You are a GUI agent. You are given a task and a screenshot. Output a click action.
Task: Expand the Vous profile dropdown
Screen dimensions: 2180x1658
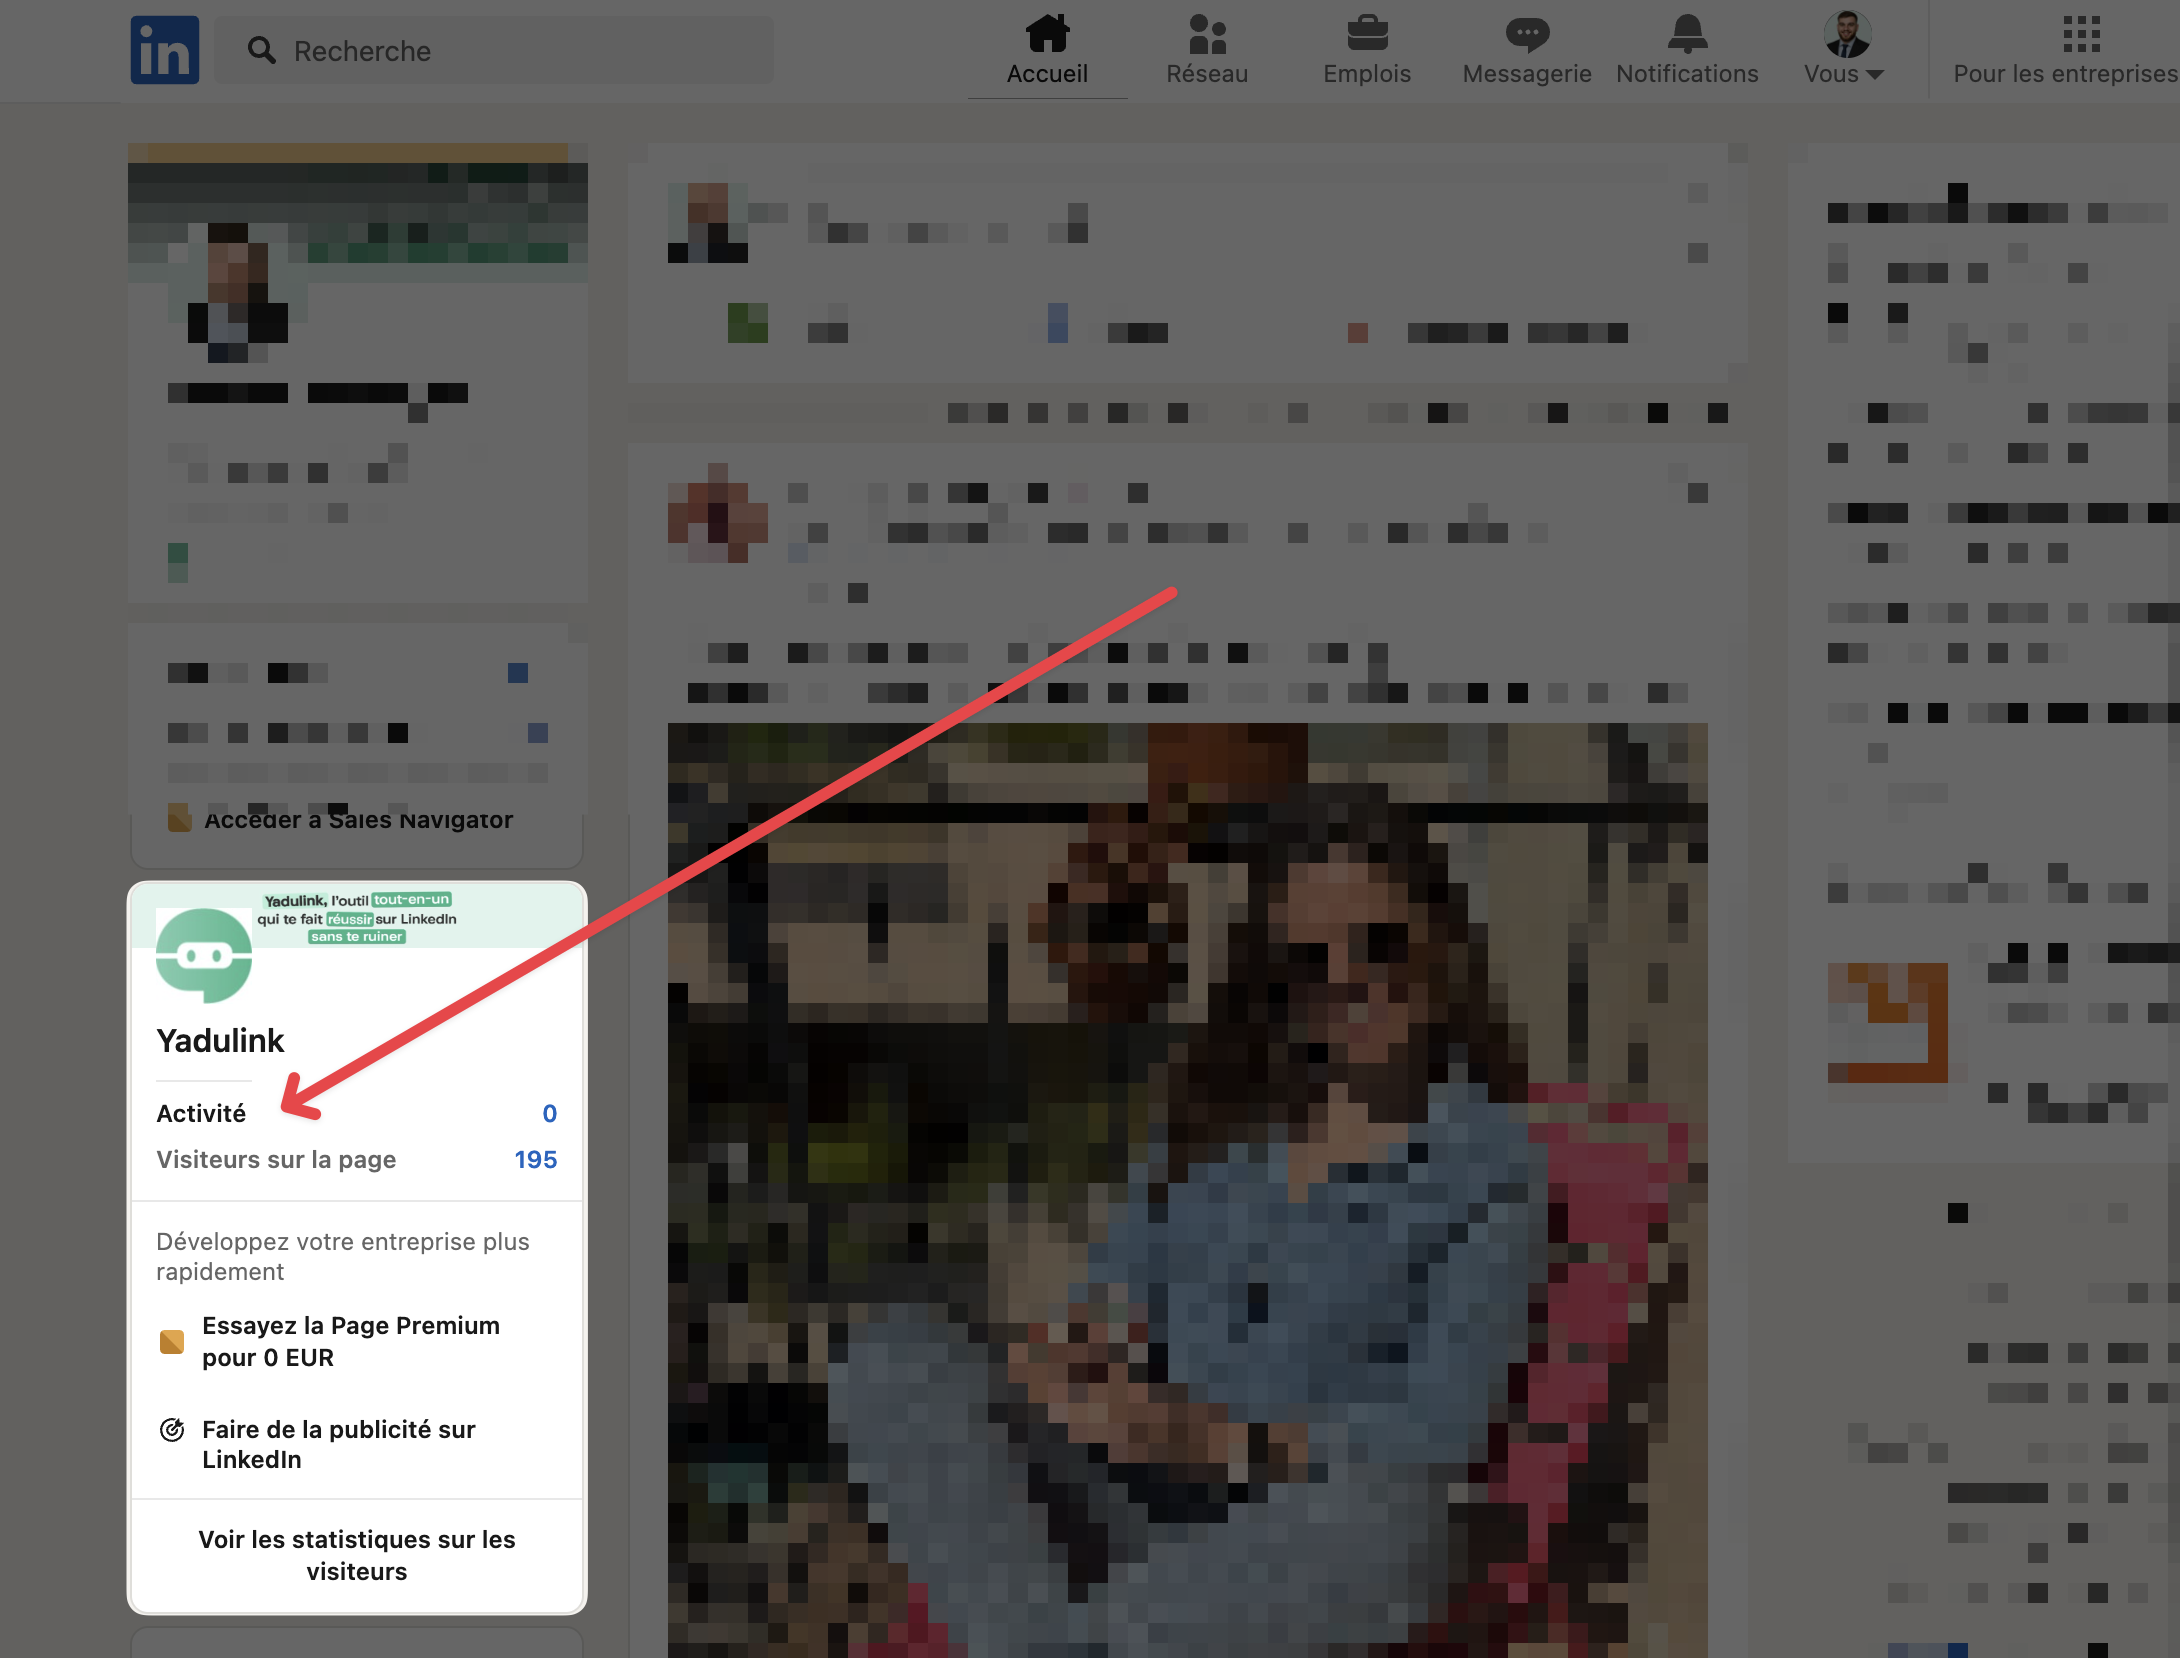[x=1844, y=73]
